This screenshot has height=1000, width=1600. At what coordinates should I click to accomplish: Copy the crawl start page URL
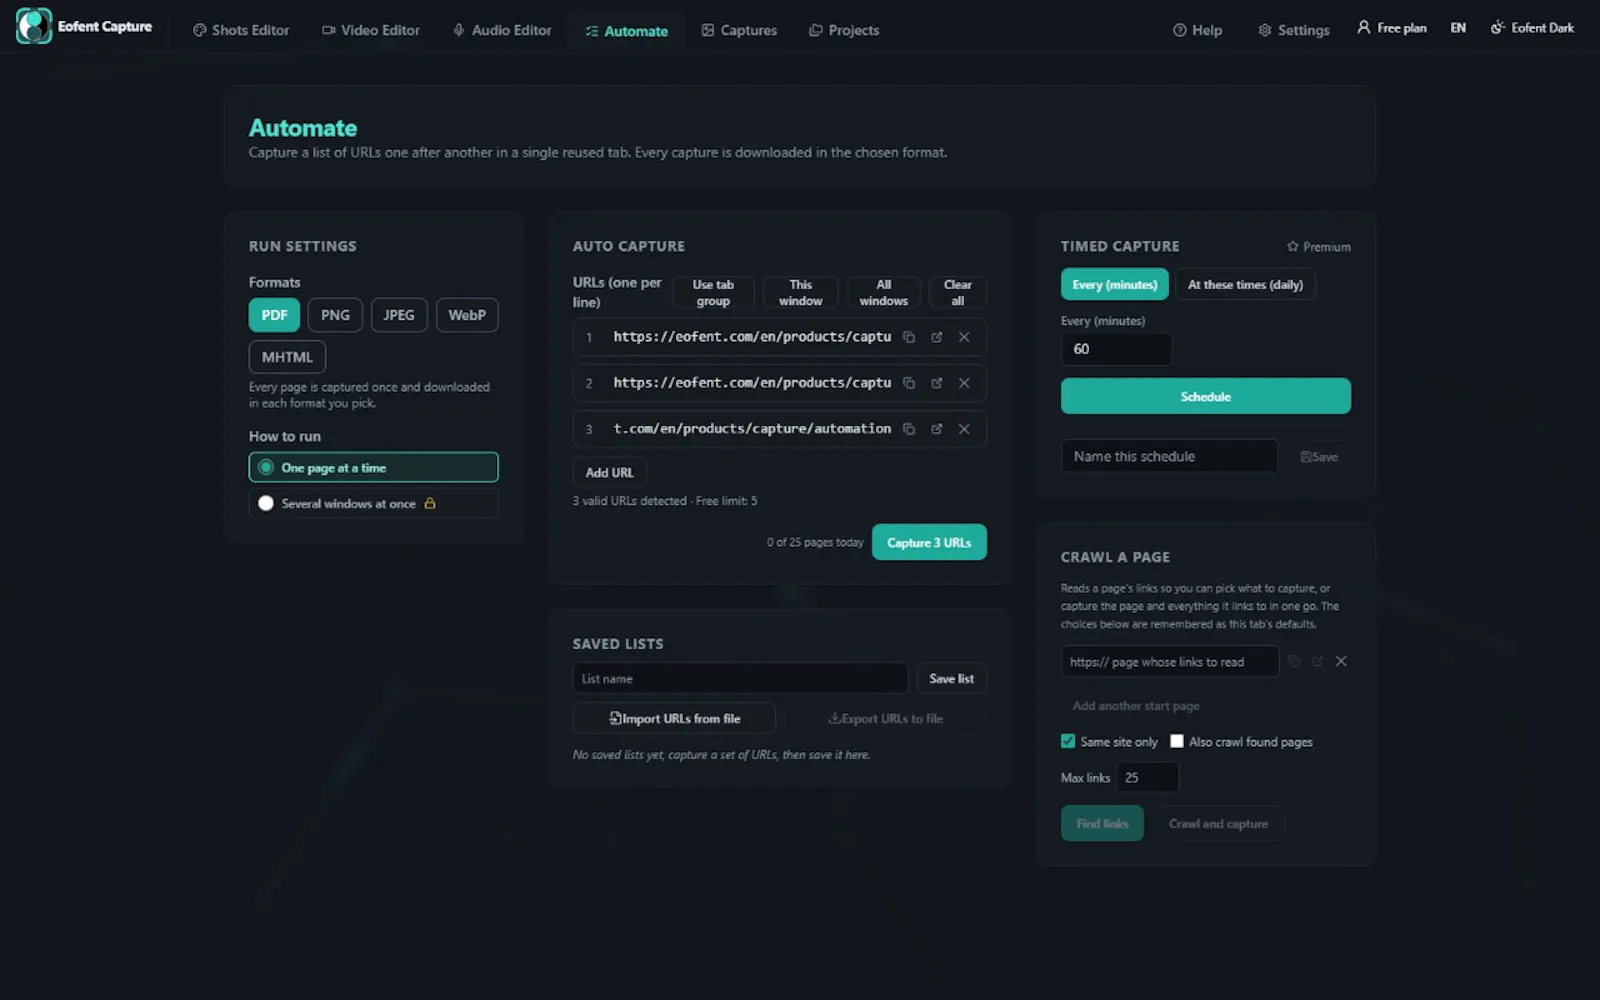[x=1294, y=661]
